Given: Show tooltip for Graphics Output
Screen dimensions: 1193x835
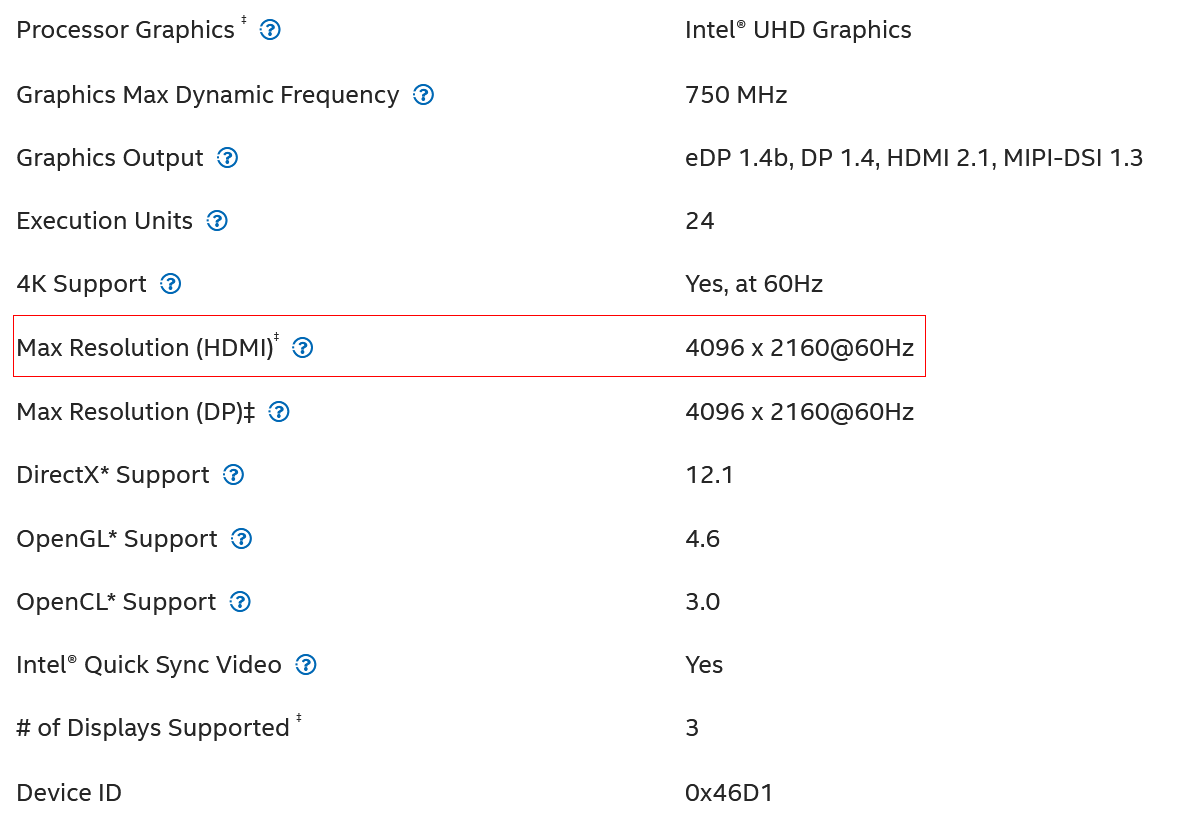Looking at the screenshot, I should click(x=228, y=158).
